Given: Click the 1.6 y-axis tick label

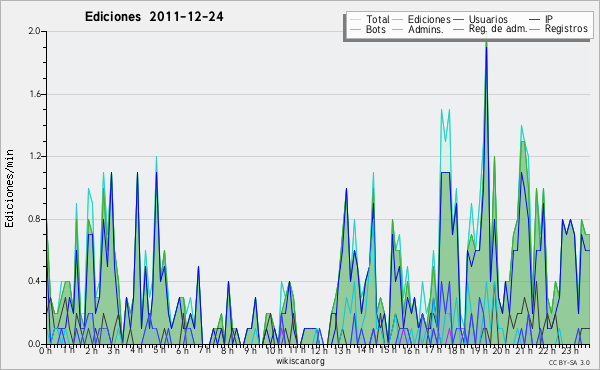Looking at the screenshot, I should click(x=34, y=94).
